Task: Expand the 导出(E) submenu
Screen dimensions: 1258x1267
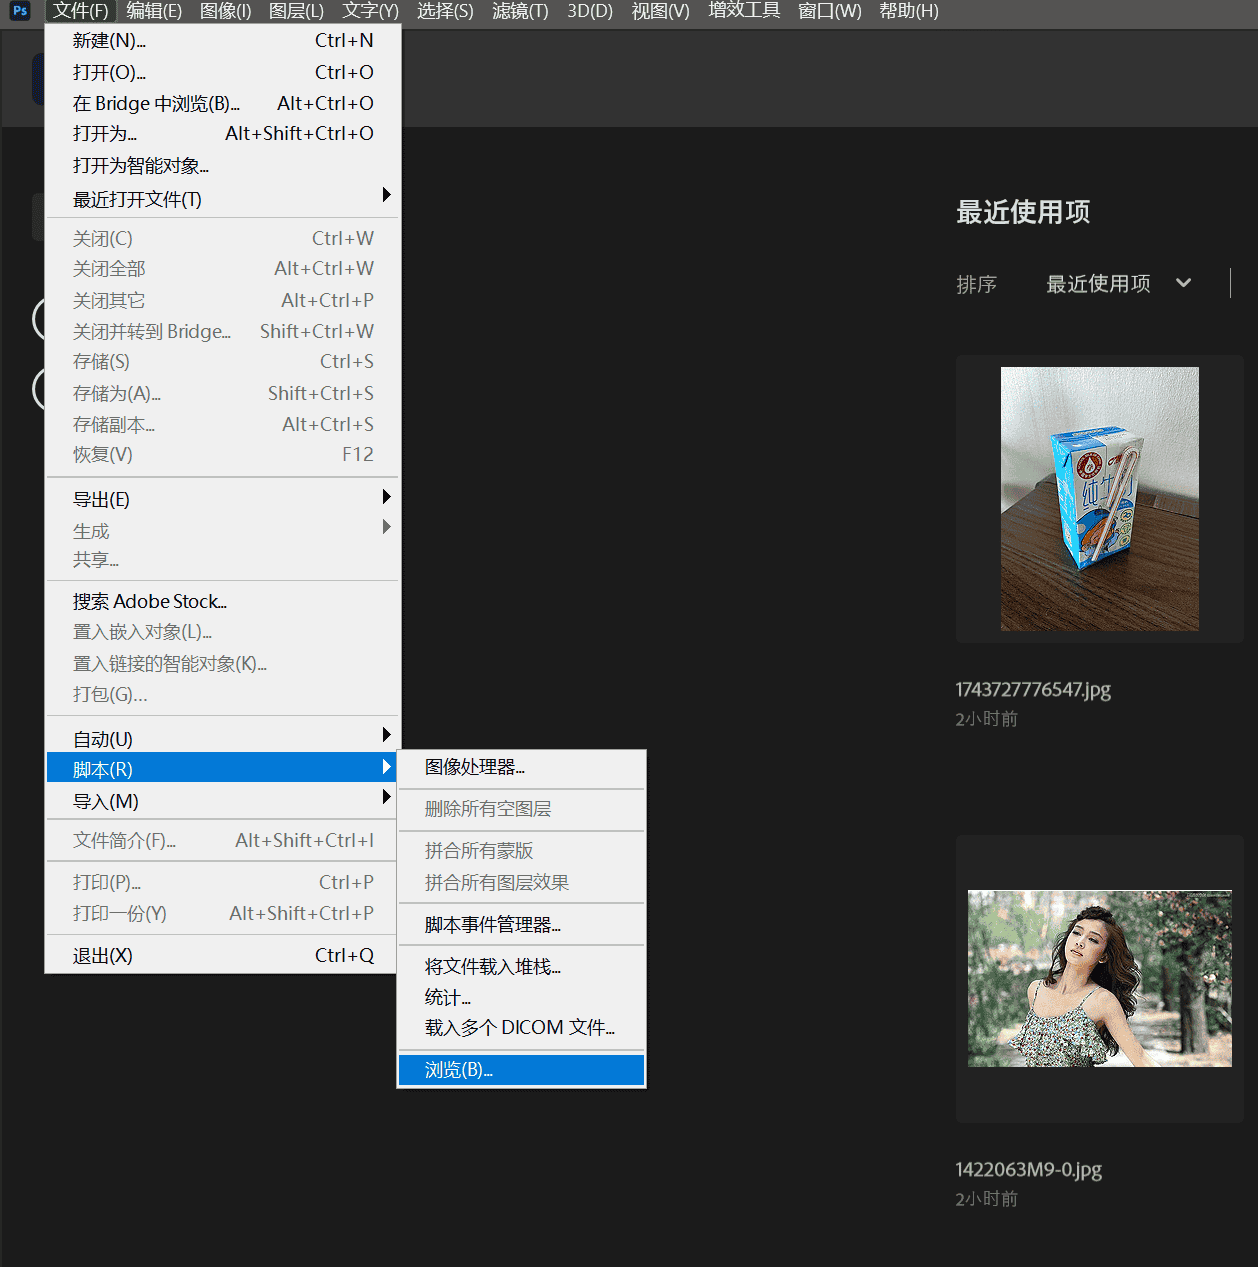Action: [x=222, y=499]
